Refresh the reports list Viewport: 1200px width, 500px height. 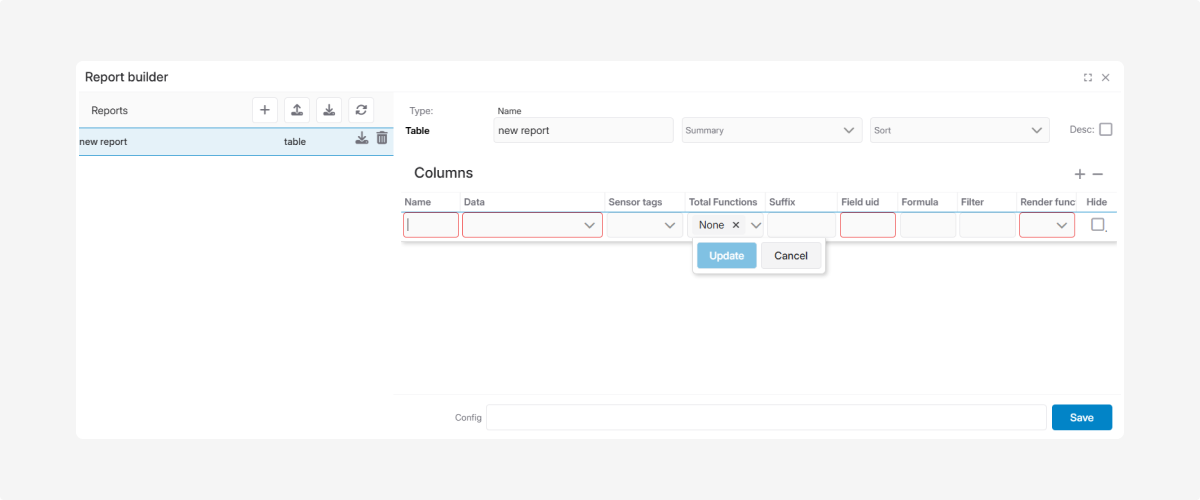361,110
